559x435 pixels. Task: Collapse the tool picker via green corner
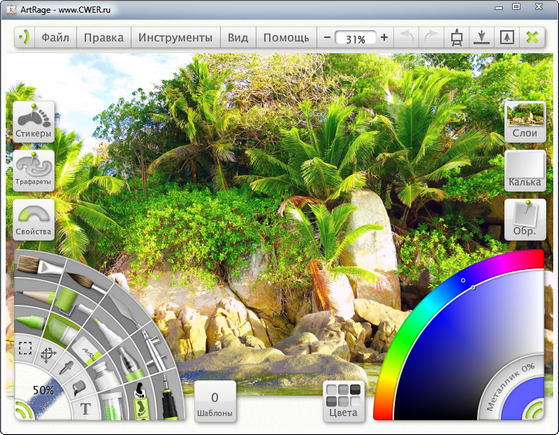(x=23, y=411)
